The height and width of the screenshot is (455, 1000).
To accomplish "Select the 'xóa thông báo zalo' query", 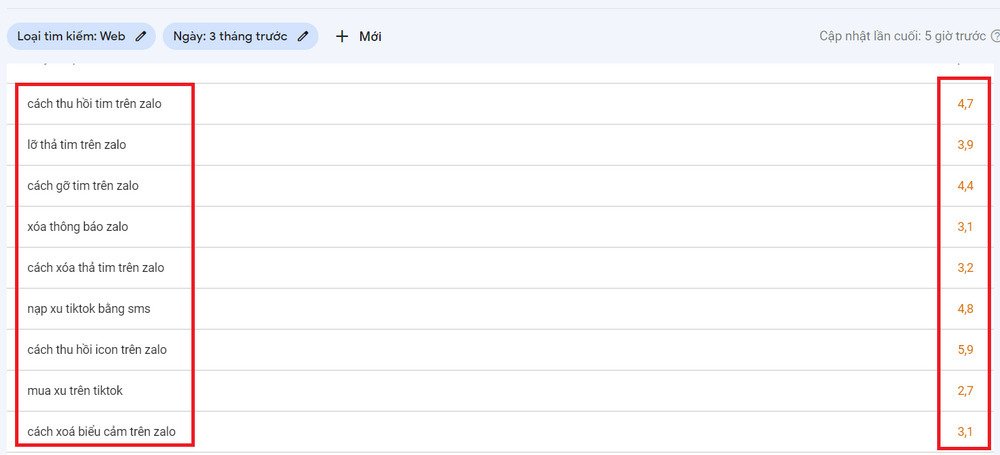I will (78, 227).
